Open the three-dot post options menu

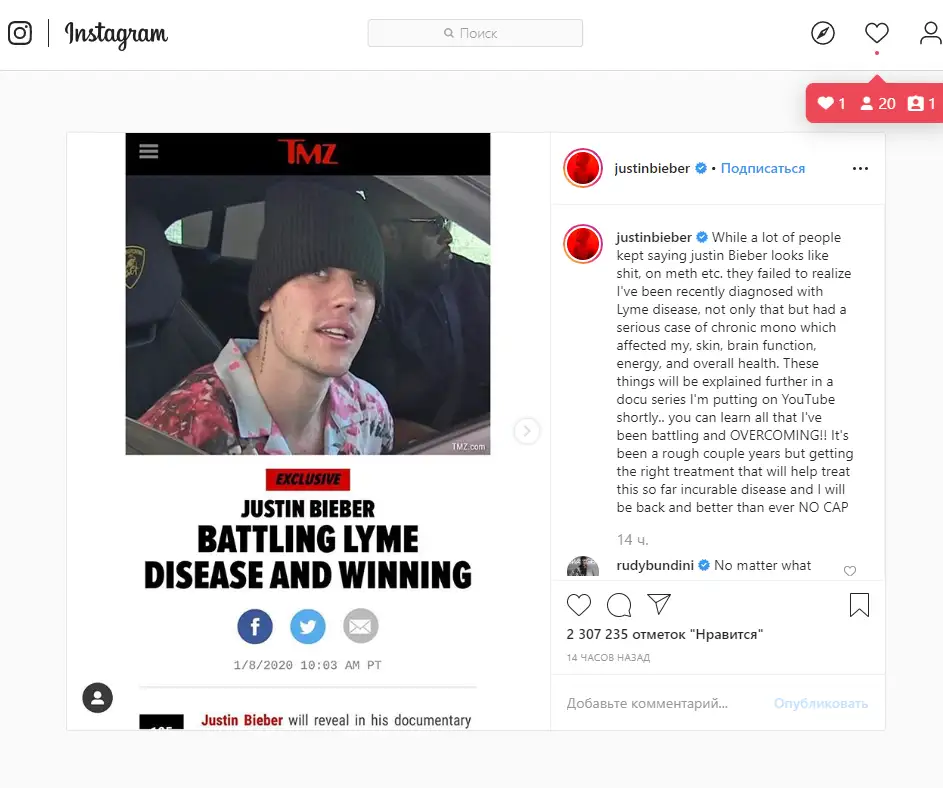pos(860,168)
